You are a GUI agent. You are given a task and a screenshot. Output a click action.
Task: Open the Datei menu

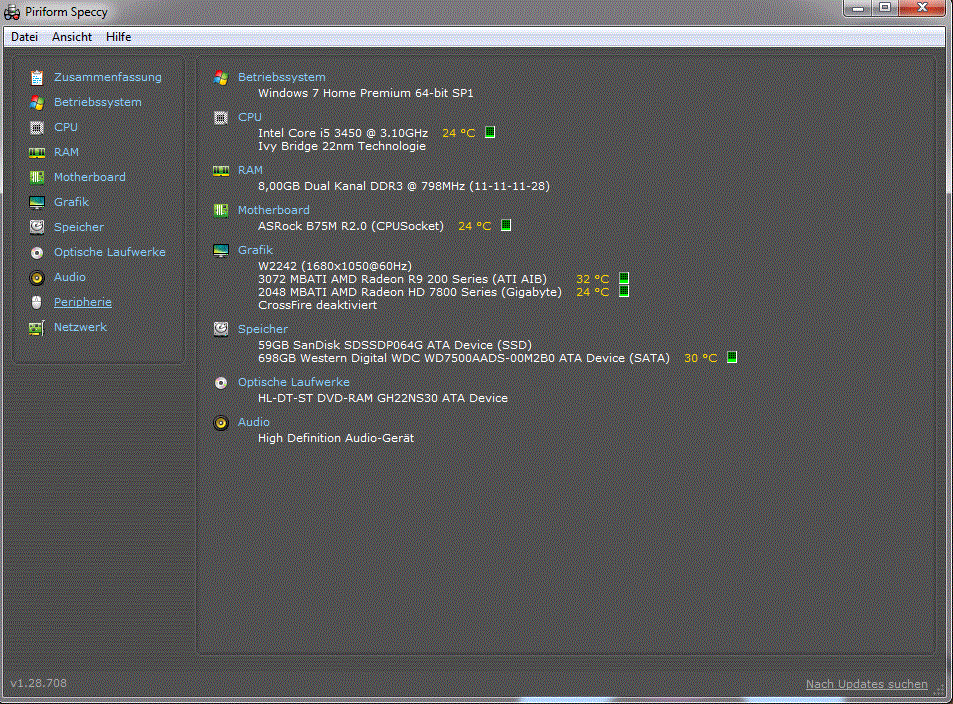24,37
